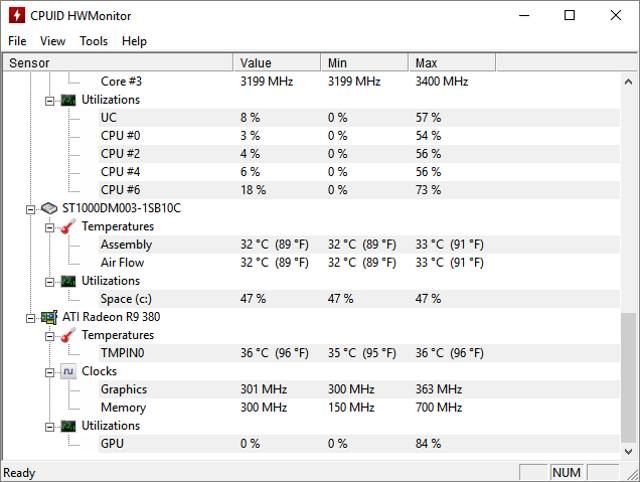Viewport: 640px width, 482px height.
Task: Click the ATI Radeon R9 380 graphics card icon
Action: (49, 317)
